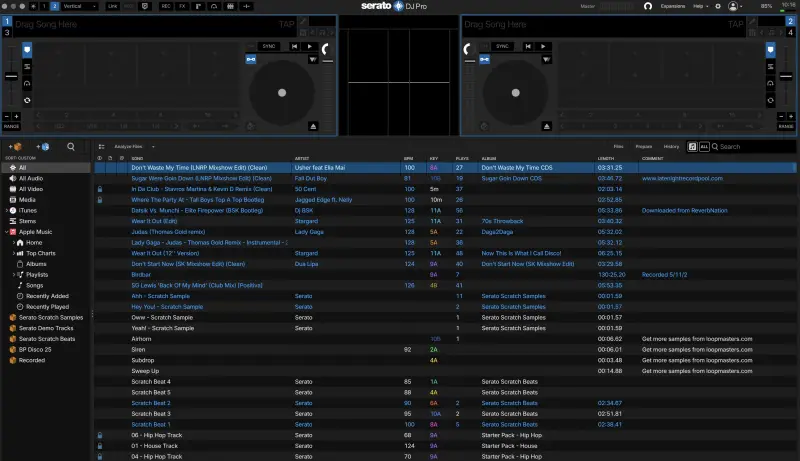Viewport: 800px width, 461px height.
Task: Toggle the ALL search filter button
Action: point(704,147)
